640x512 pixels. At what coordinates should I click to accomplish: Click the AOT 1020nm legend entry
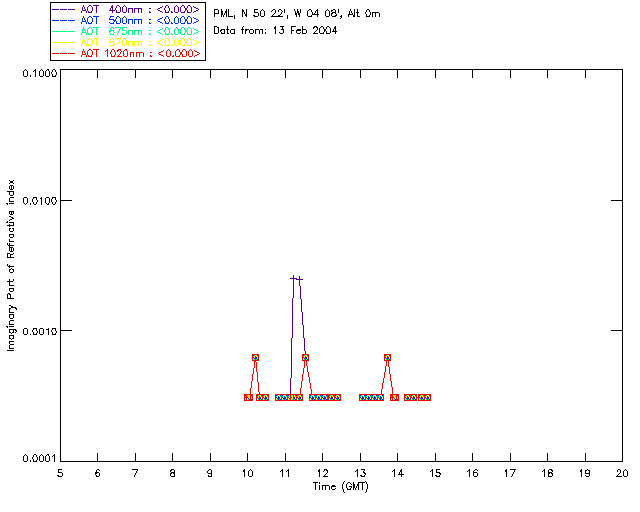point(126,53)
